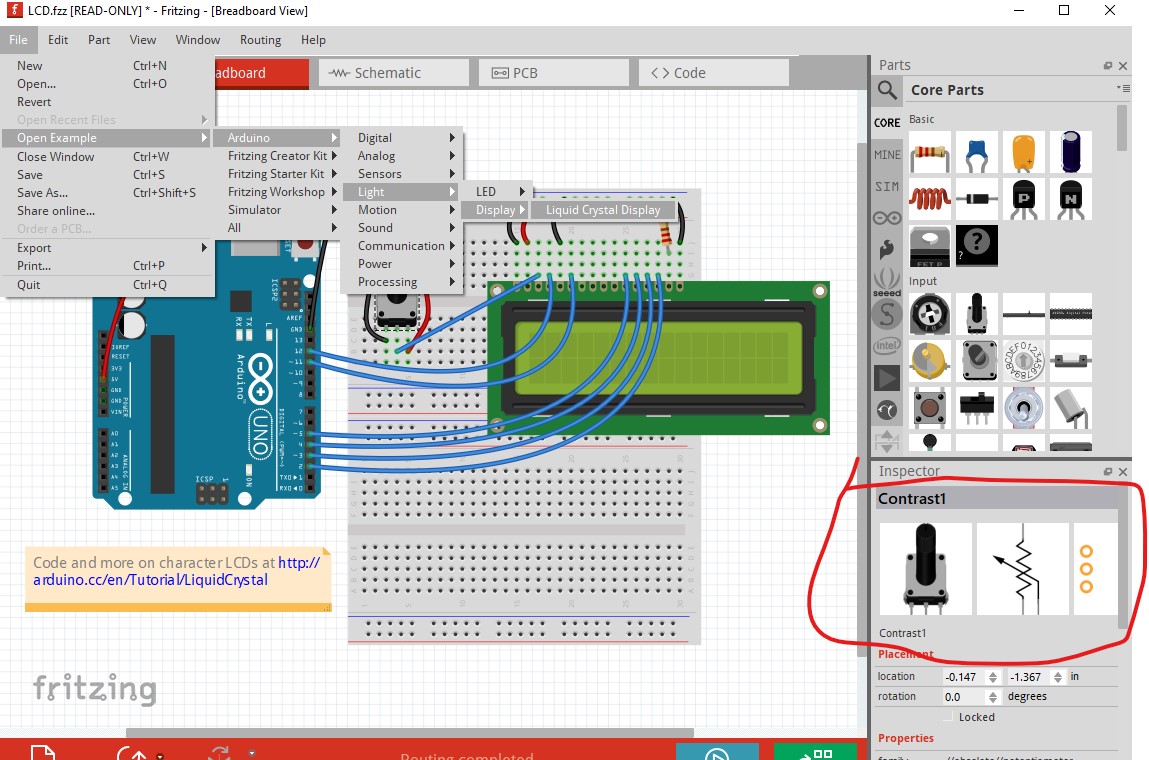Open the parts search magnifier
This screenshot has width=1149, height=760.
888,90
